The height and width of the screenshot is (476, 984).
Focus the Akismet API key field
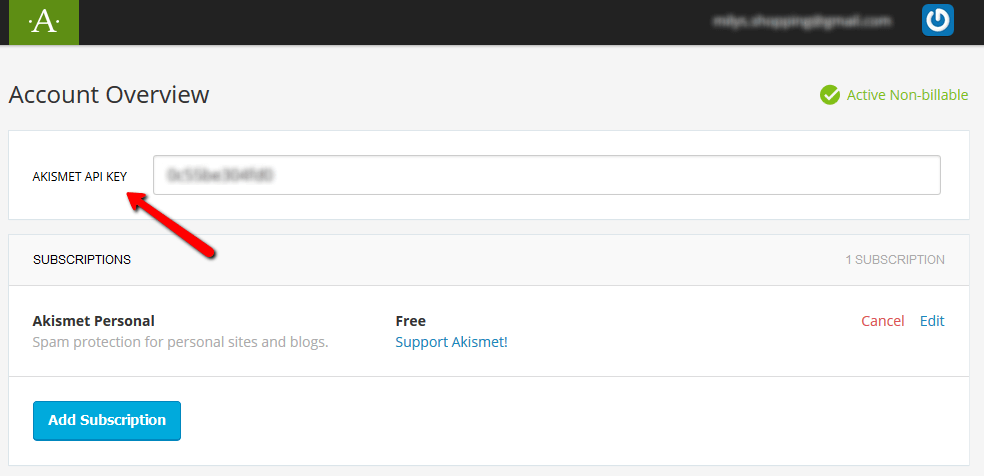(x=547, y=175)
